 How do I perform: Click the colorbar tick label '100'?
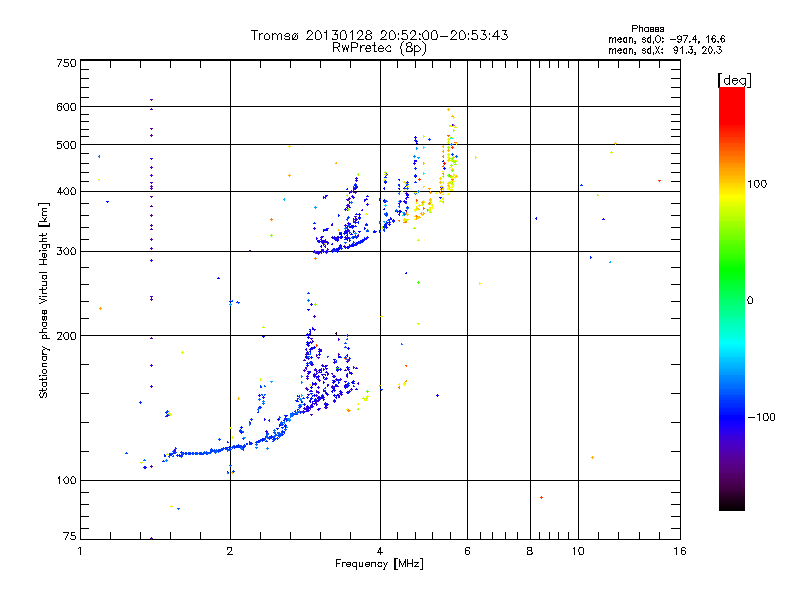coord(757,184)
